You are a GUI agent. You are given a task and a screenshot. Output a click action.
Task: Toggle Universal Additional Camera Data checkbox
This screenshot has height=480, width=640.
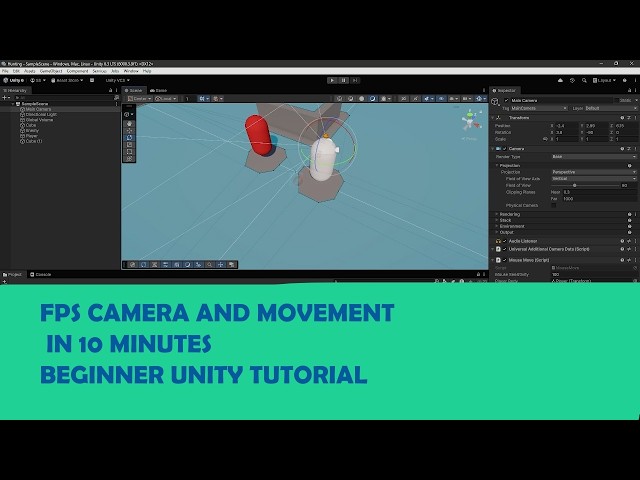pyautogui.click(x=504, y=249)
